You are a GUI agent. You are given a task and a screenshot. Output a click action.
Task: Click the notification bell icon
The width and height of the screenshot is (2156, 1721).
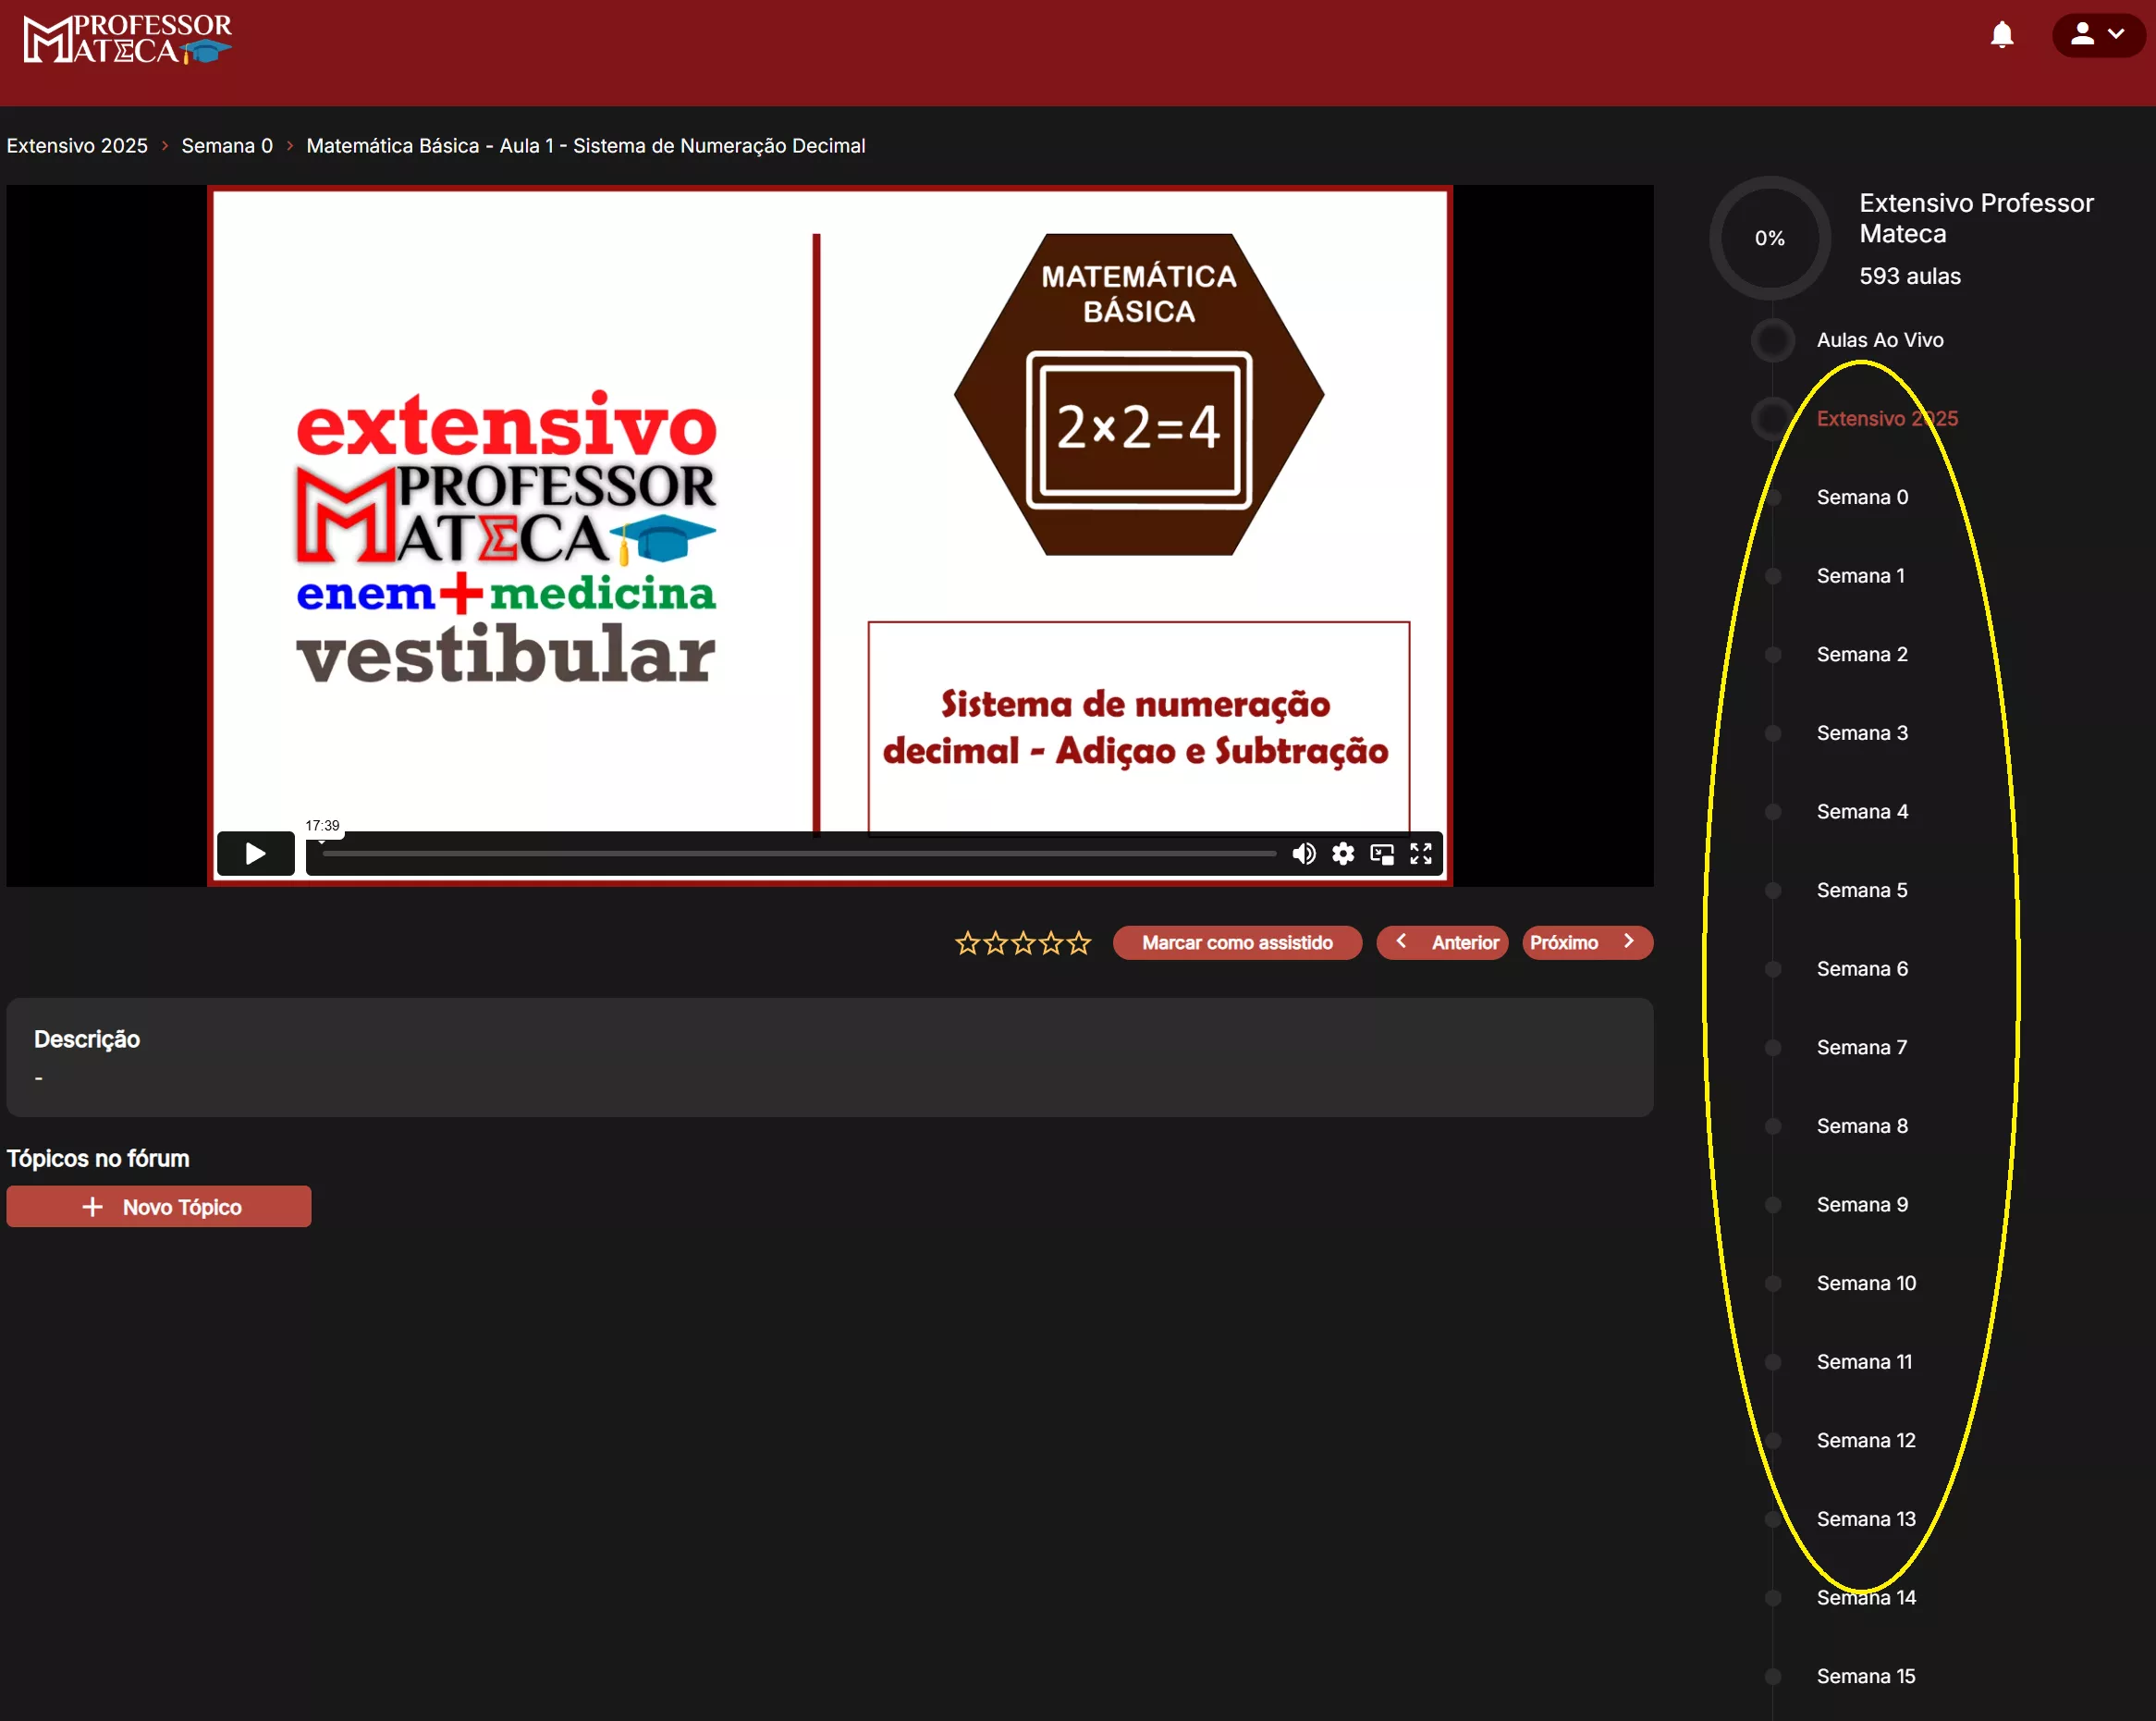click(x=2001, y=35)
